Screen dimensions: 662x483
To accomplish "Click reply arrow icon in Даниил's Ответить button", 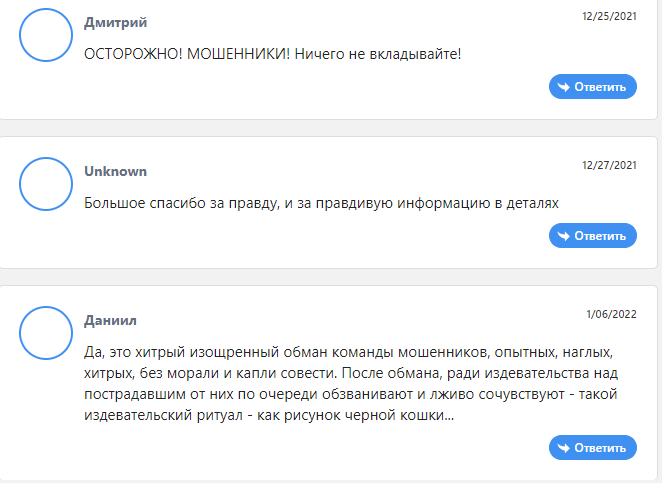I will coord(564,448).
